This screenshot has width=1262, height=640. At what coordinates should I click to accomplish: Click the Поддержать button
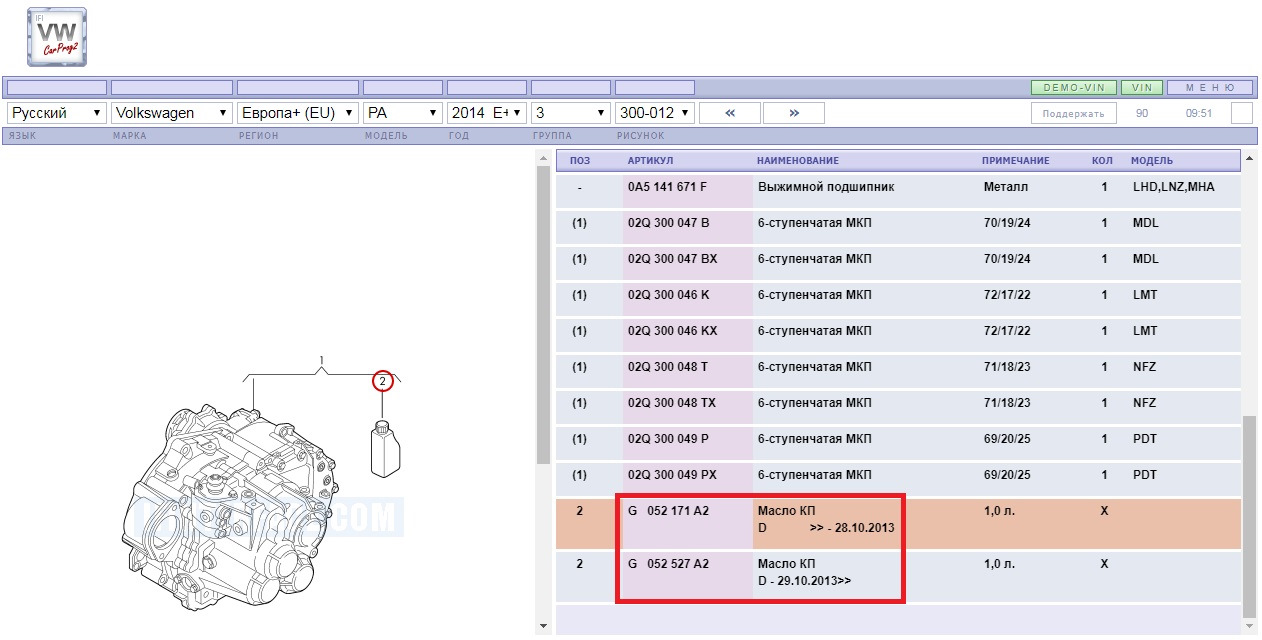click(x=1073, y=113)
